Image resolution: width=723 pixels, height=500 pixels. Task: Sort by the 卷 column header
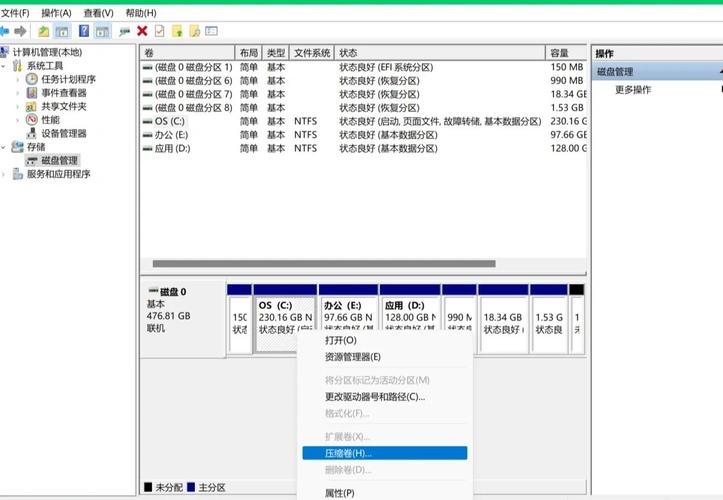point(188,53)
